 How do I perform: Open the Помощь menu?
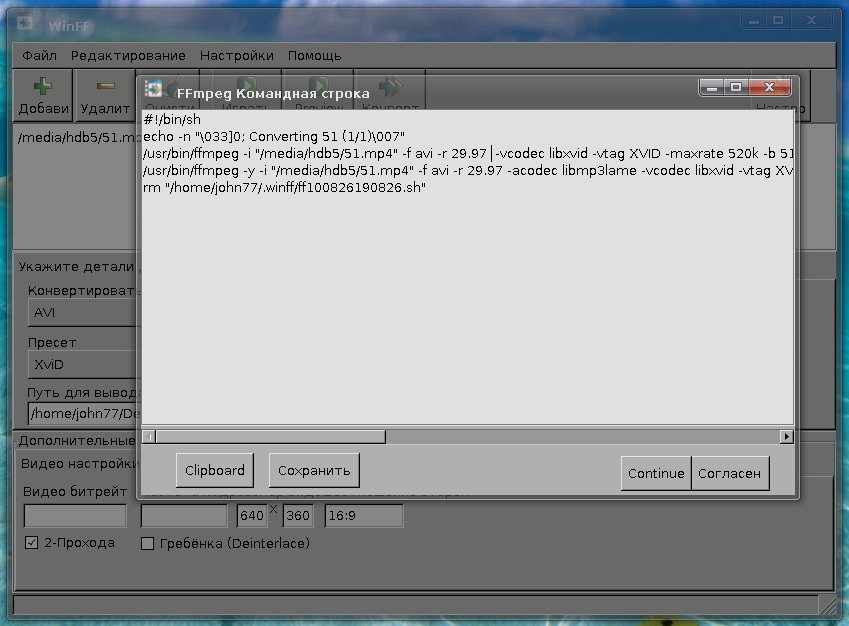tap(315, 56)
